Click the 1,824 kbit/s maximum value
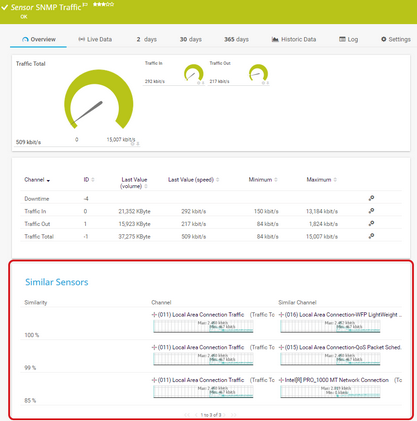The image size is (417, 421). point(323,224)
